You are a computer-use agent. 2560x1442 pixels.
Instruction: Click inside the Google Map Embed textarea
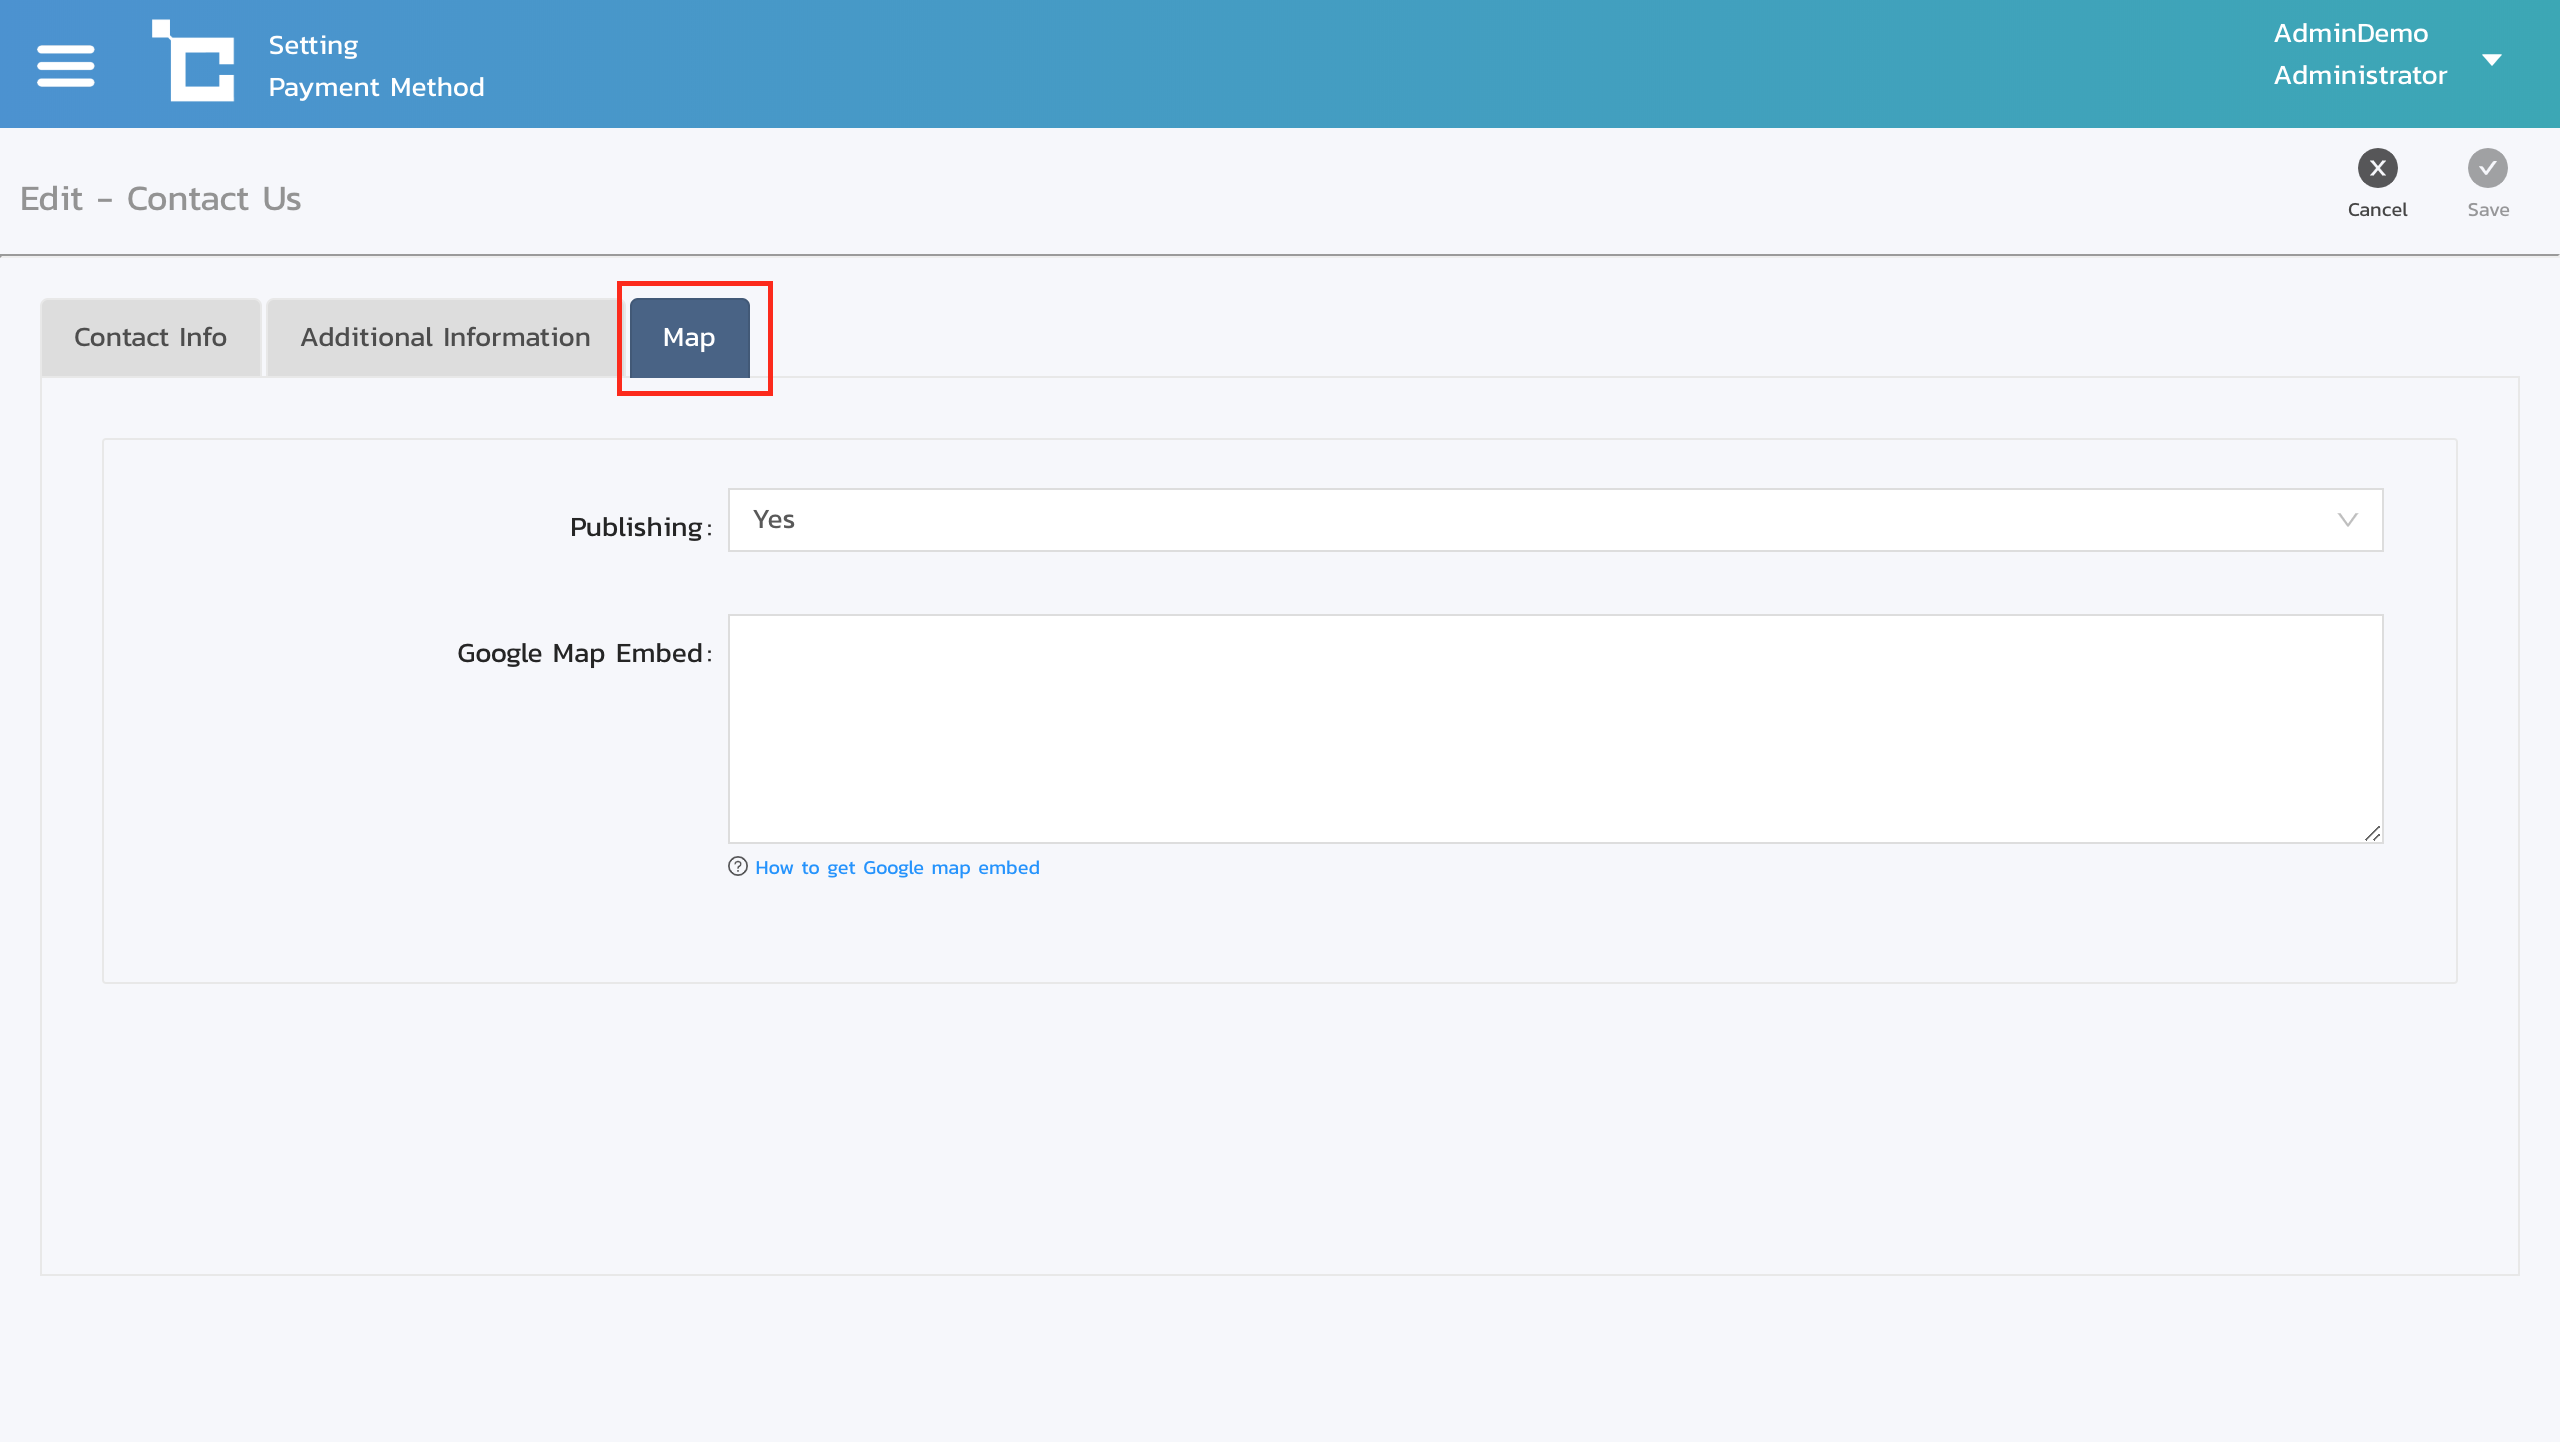1555,728
